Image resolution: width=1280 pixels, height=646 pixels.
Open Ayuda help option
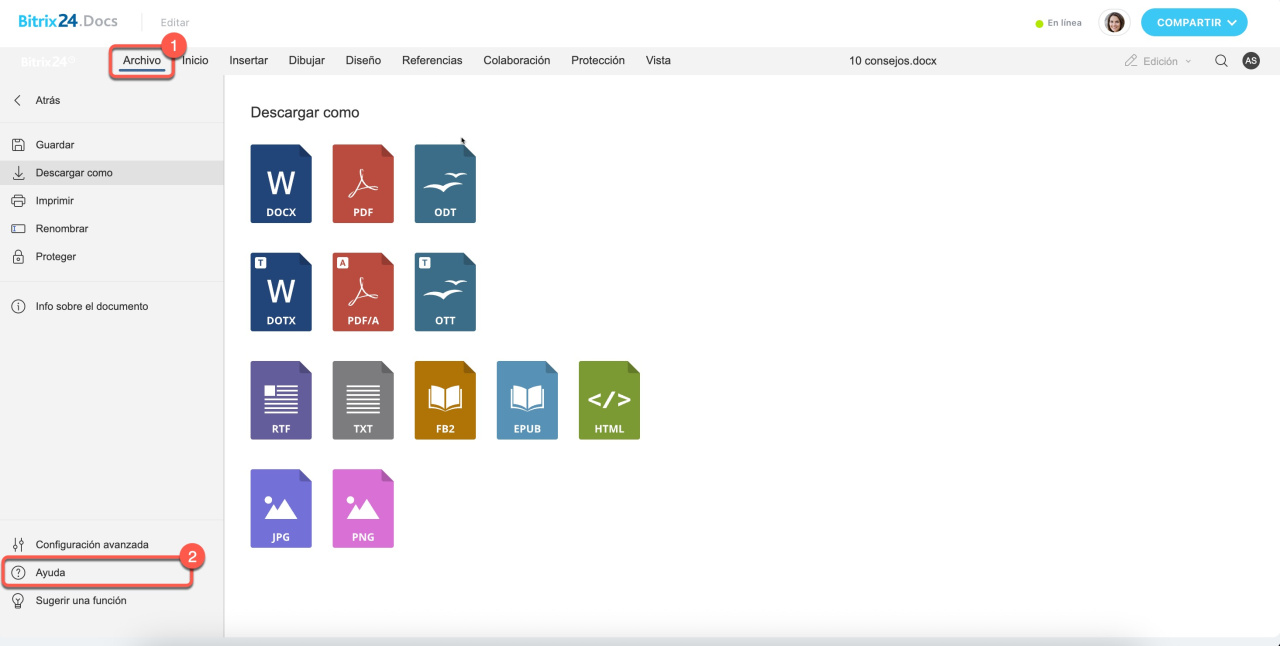tap(50, 573)
